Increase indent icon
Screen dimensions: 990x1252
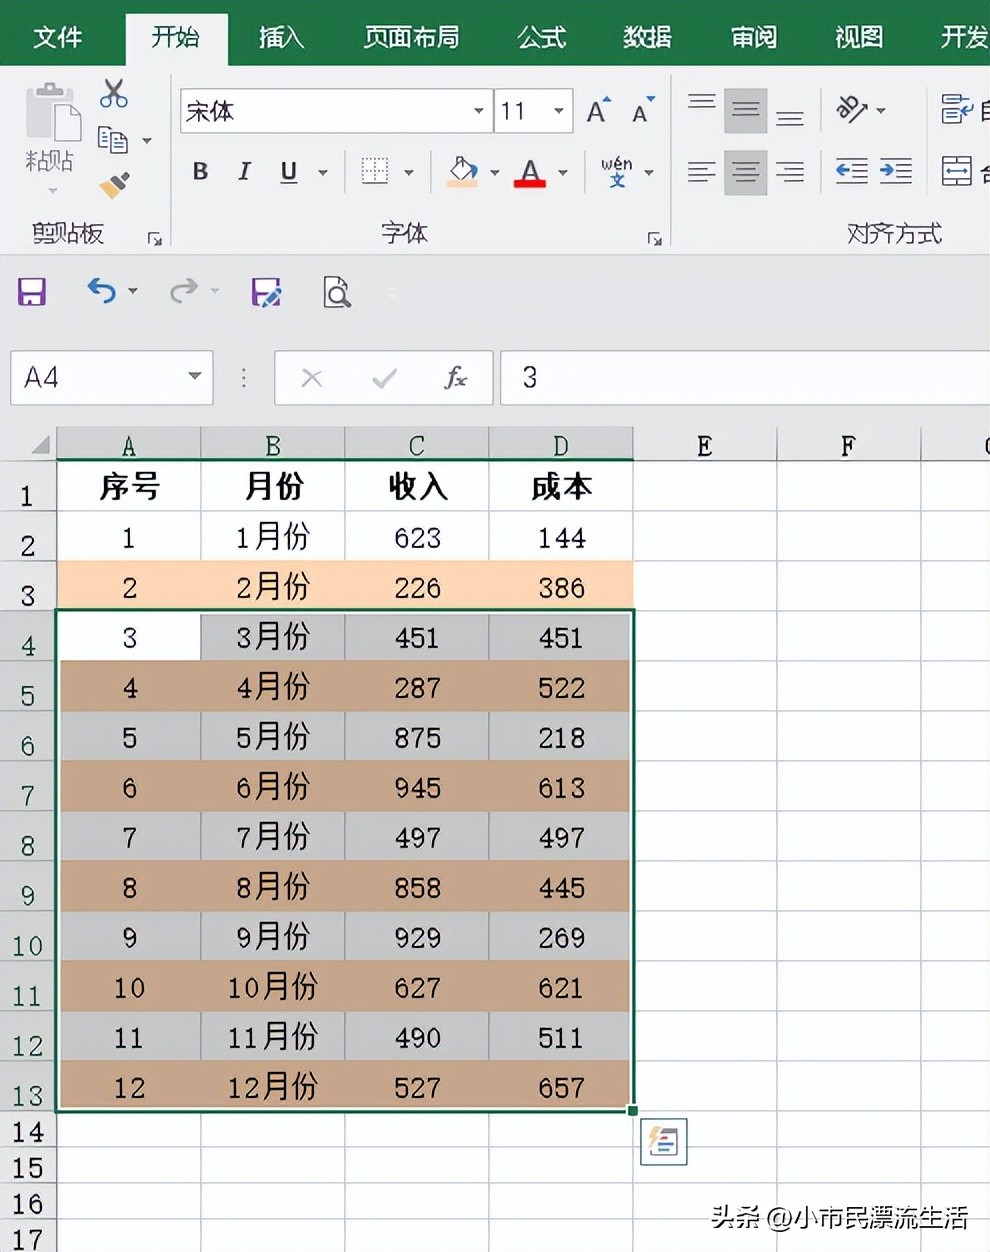click(x=896, y=171)
